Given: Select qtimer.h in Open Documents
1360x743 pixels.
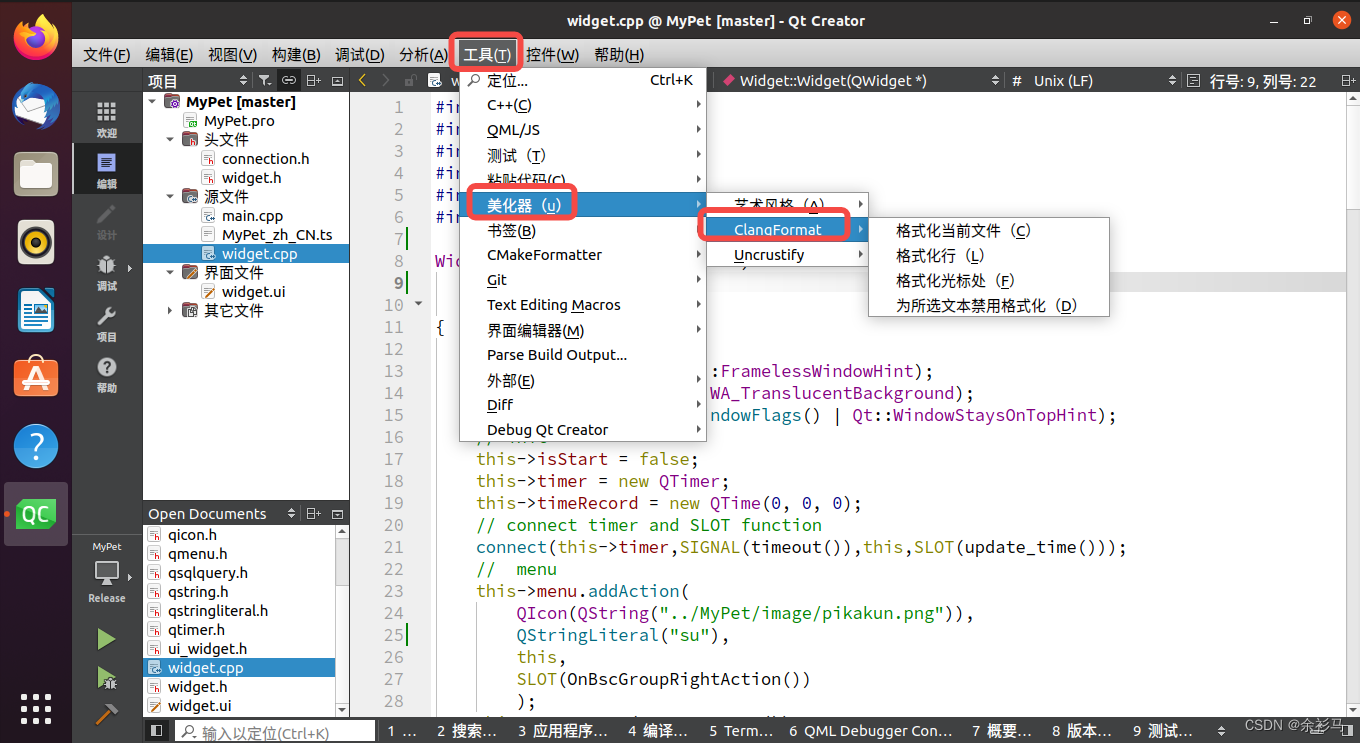Looking at the screenshot, I should point(196,630).
